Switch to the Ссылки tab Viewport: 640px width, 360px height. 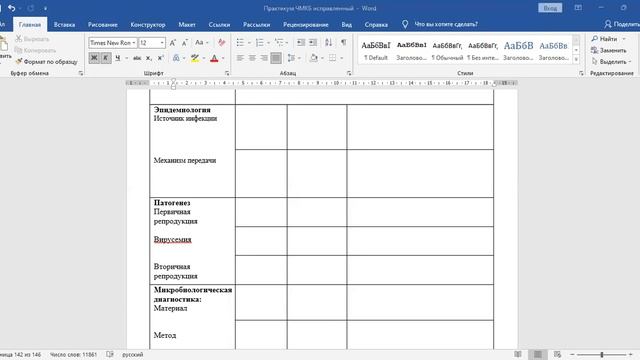click(219, 24)
